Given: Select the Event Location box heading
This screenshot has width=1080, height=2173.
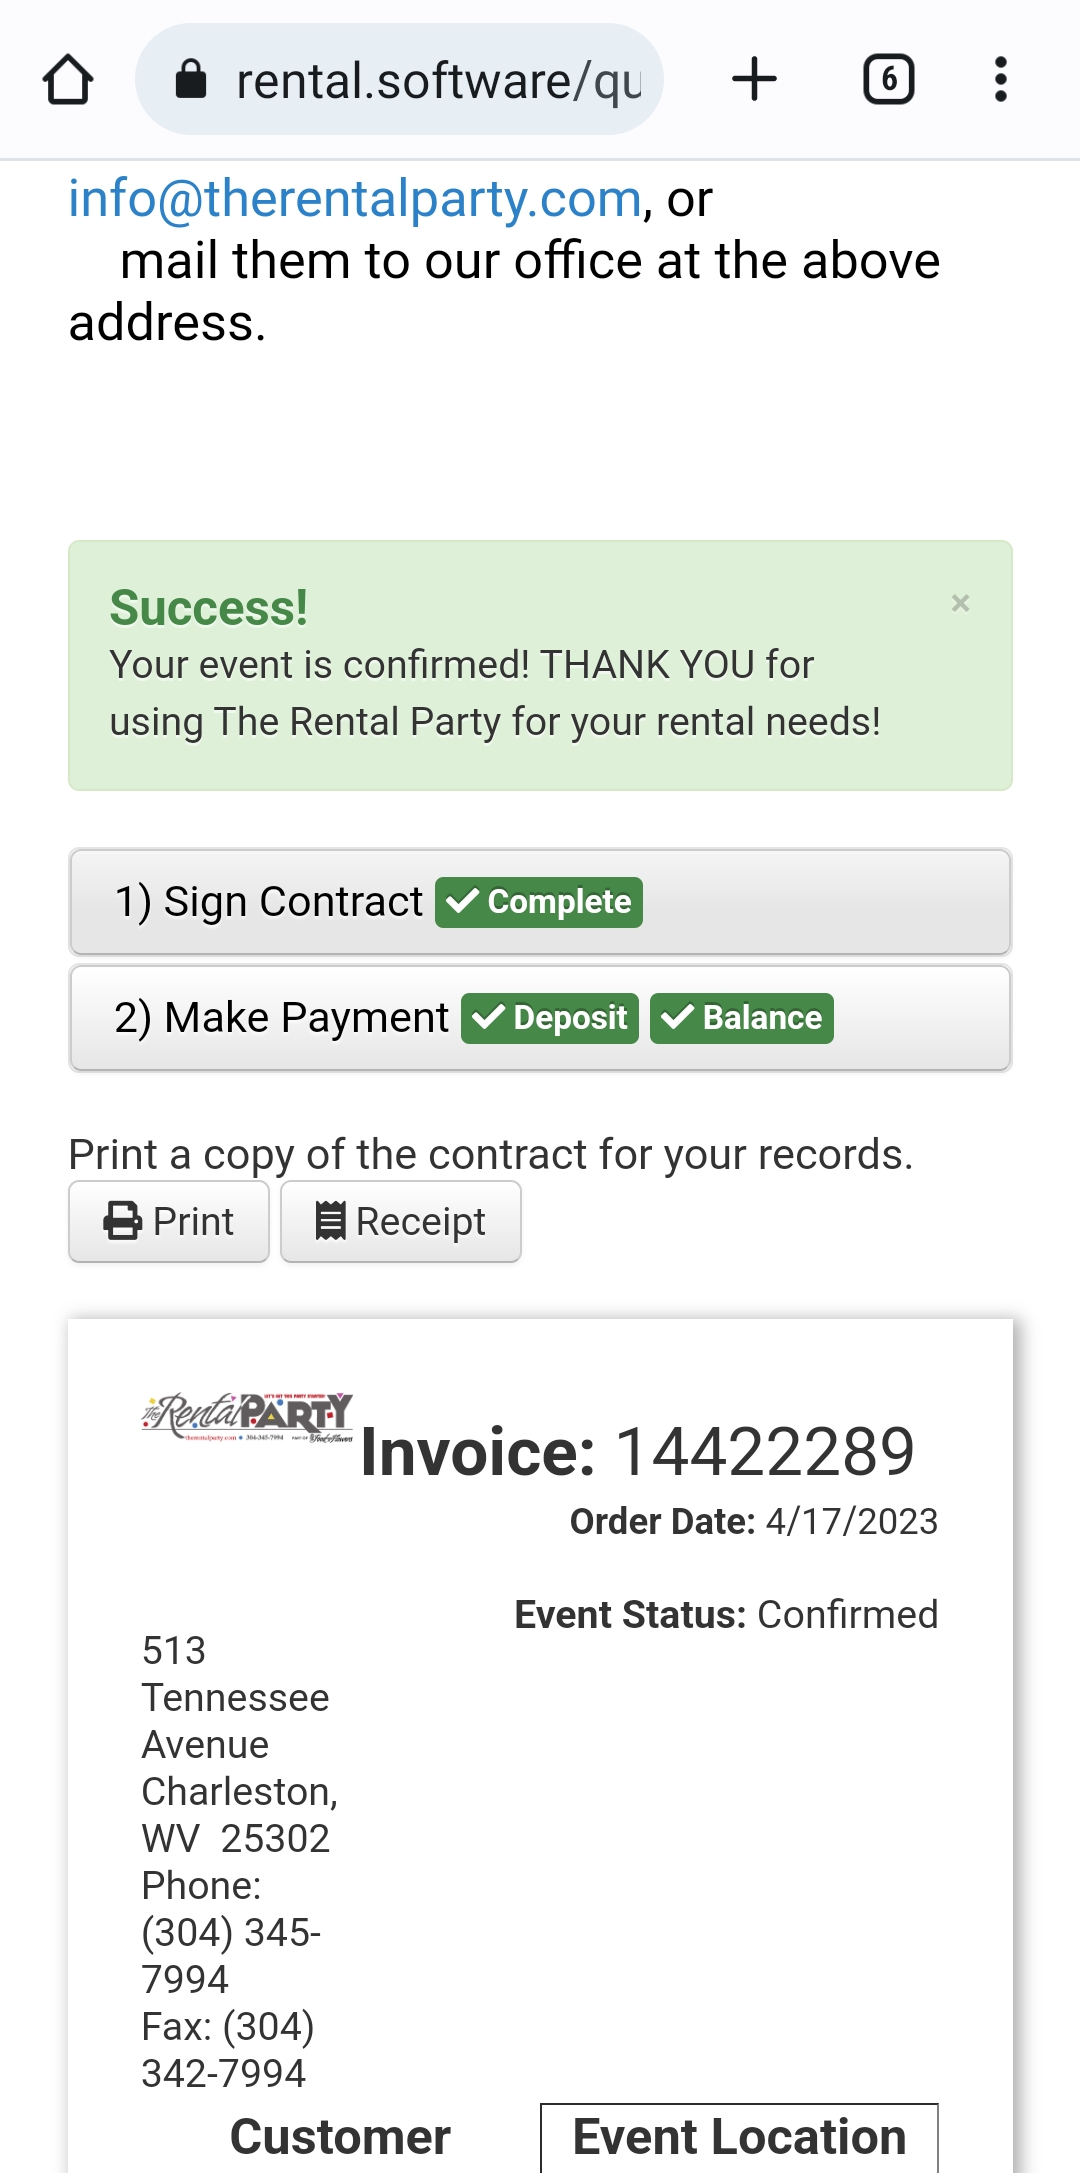Looking at the screenshot, I should point(739,2137).
